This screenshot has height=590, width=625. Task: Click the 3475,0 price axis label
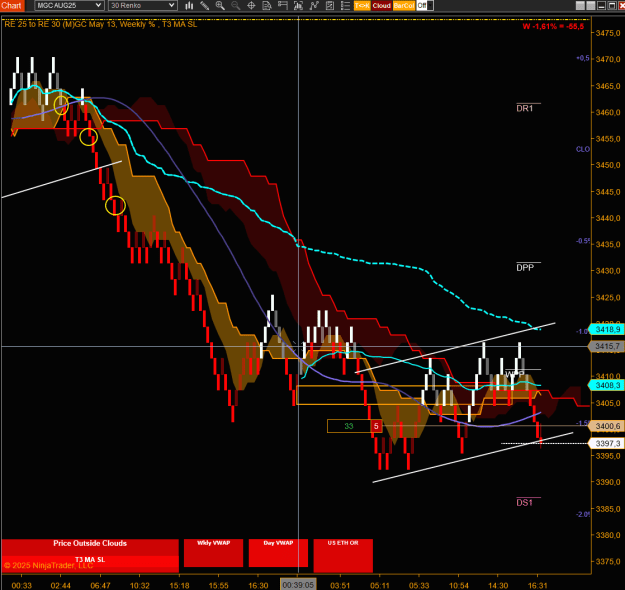(608, 33)
